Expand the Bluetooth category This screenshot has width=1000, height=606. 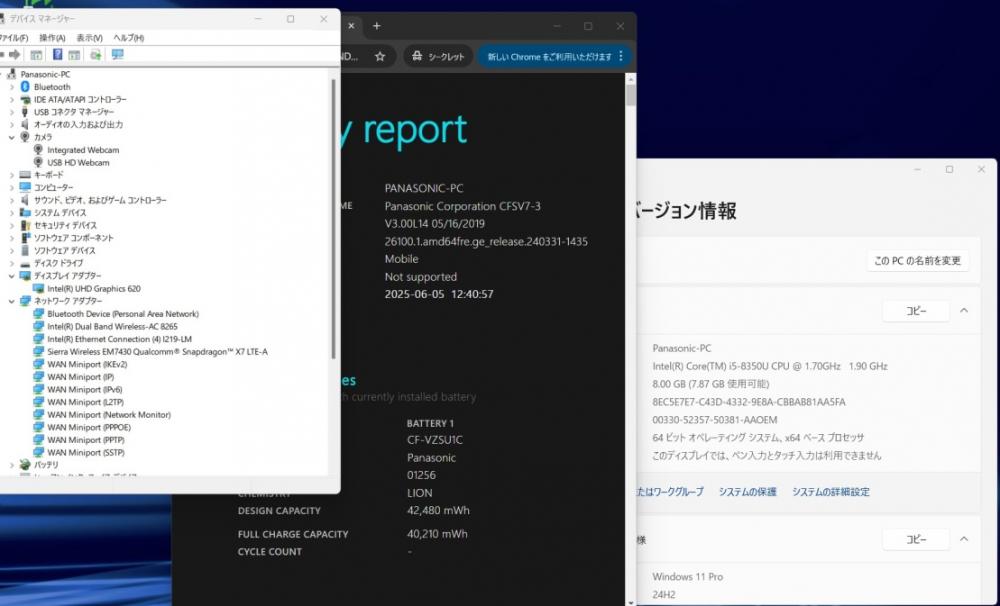pos(11,87)
